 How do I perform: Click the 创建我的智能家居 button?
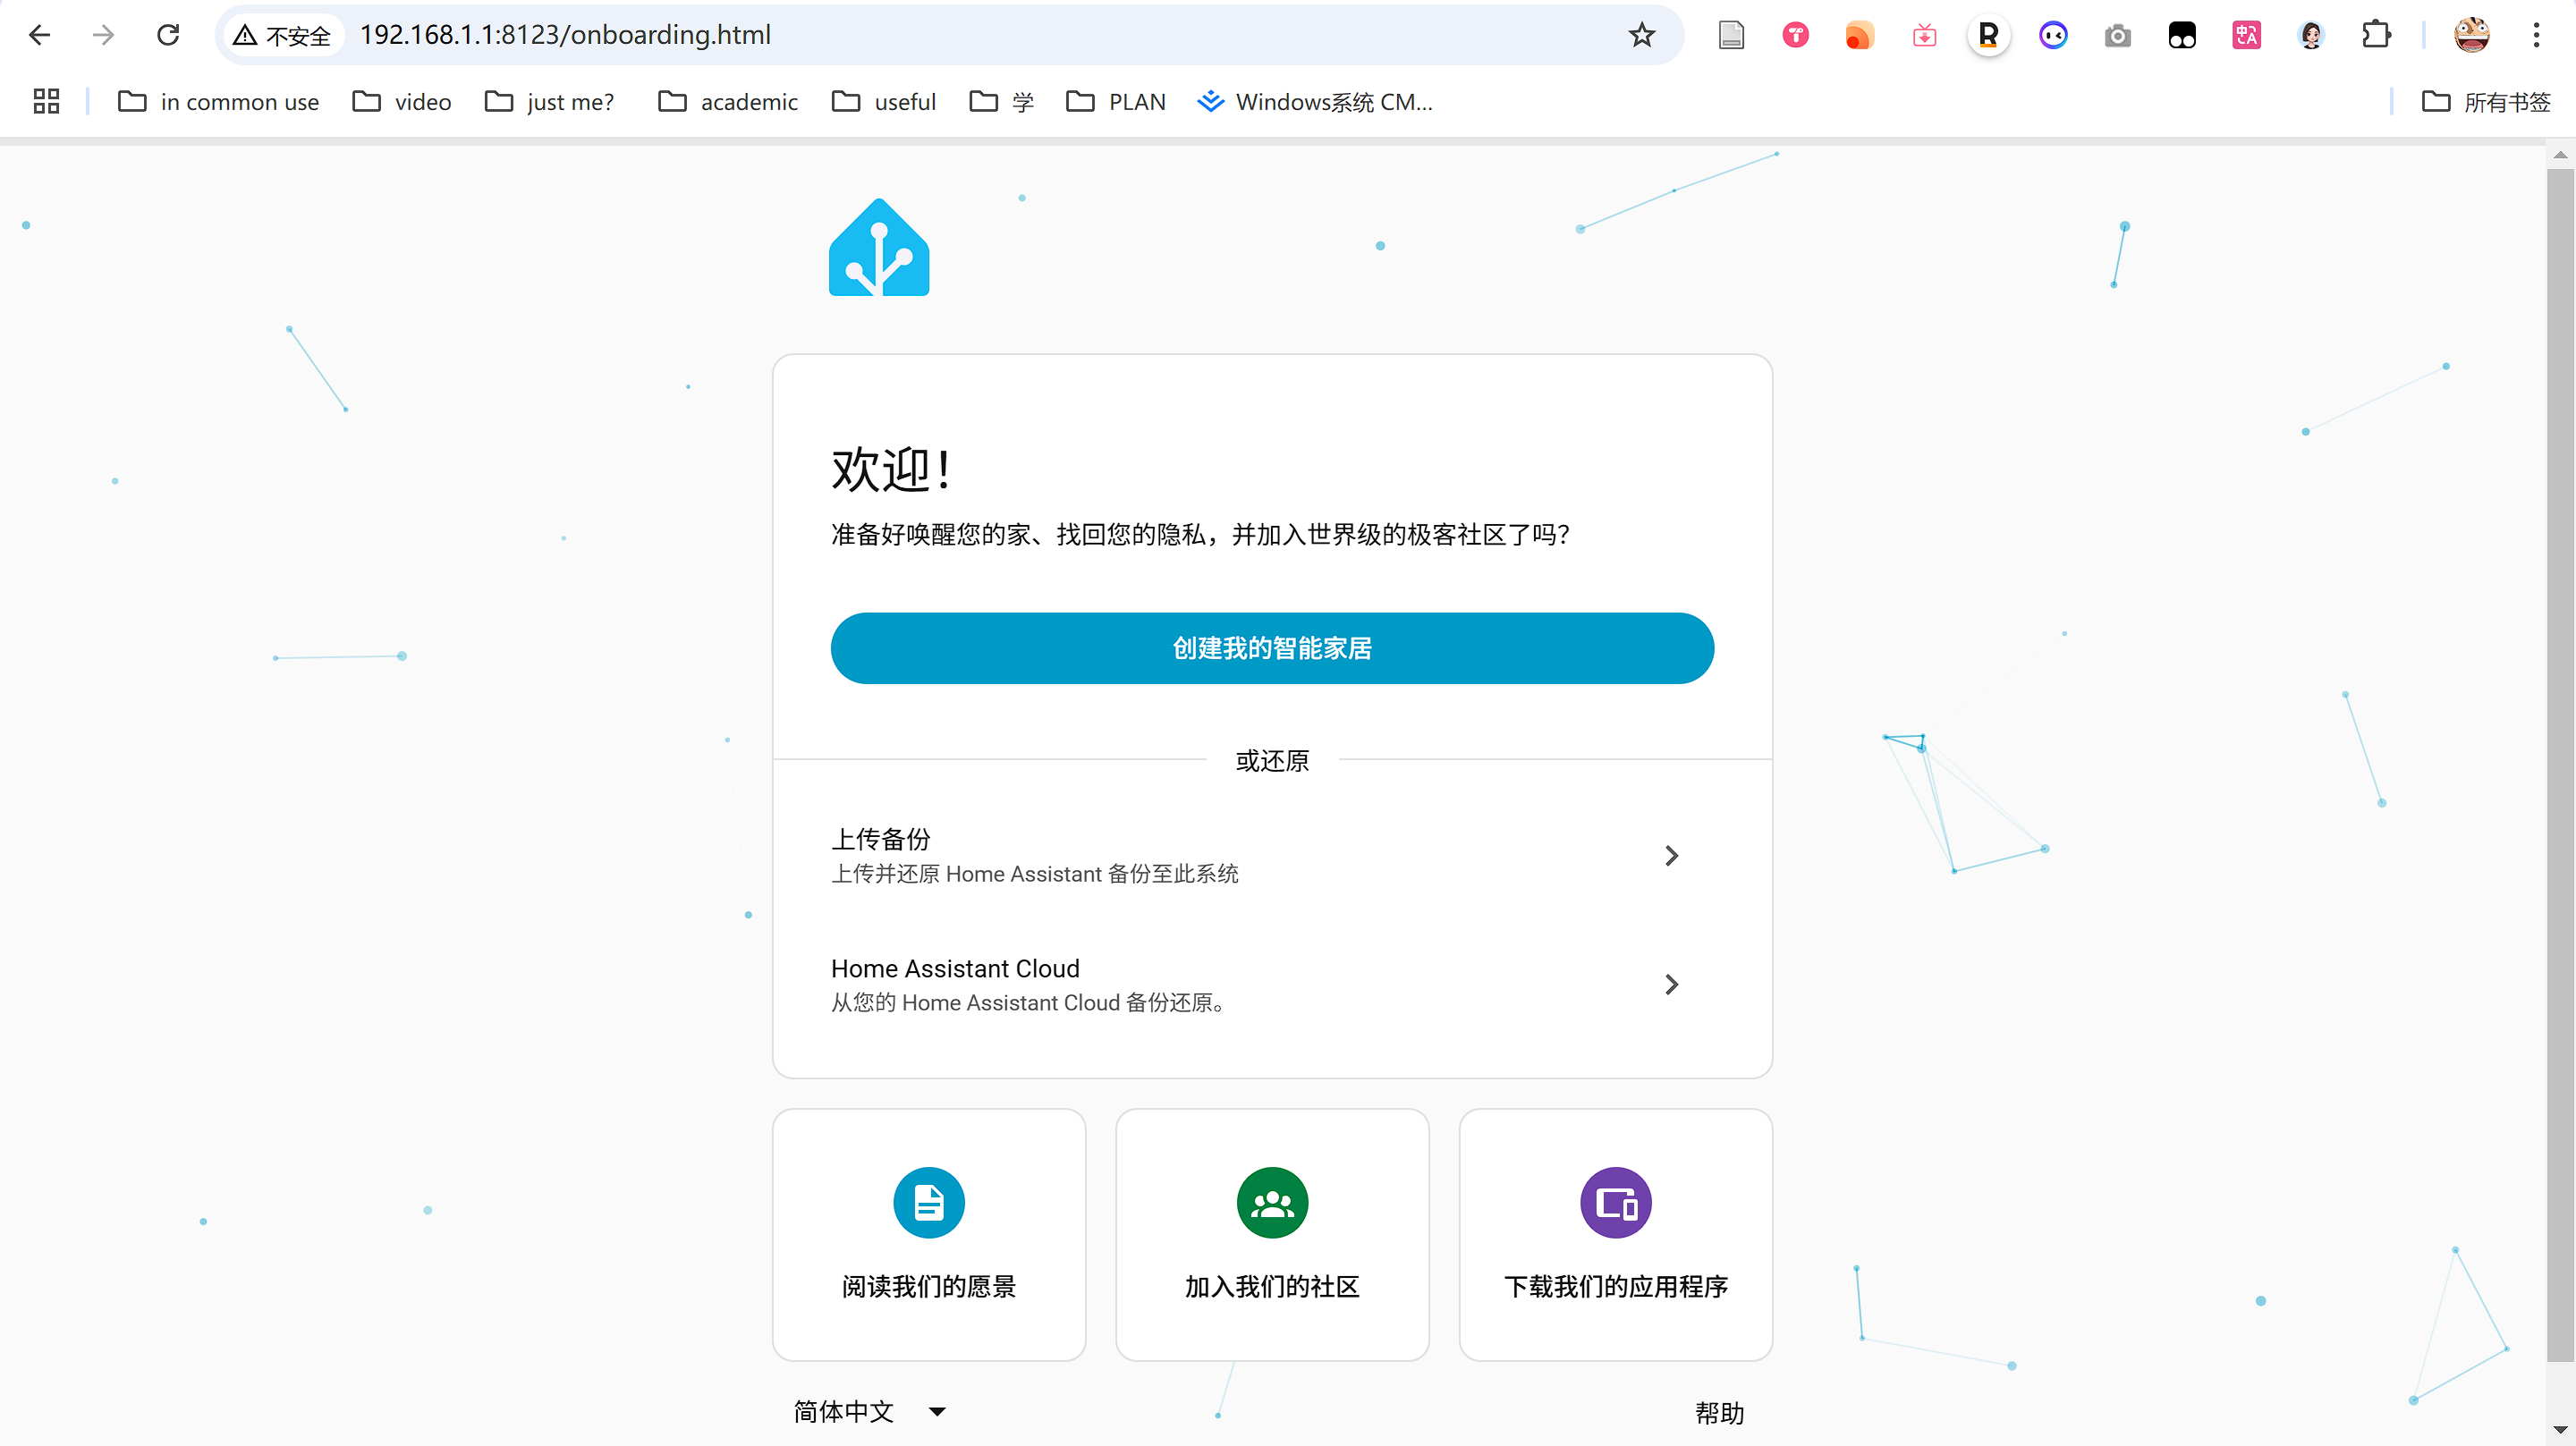(1272, 648)
